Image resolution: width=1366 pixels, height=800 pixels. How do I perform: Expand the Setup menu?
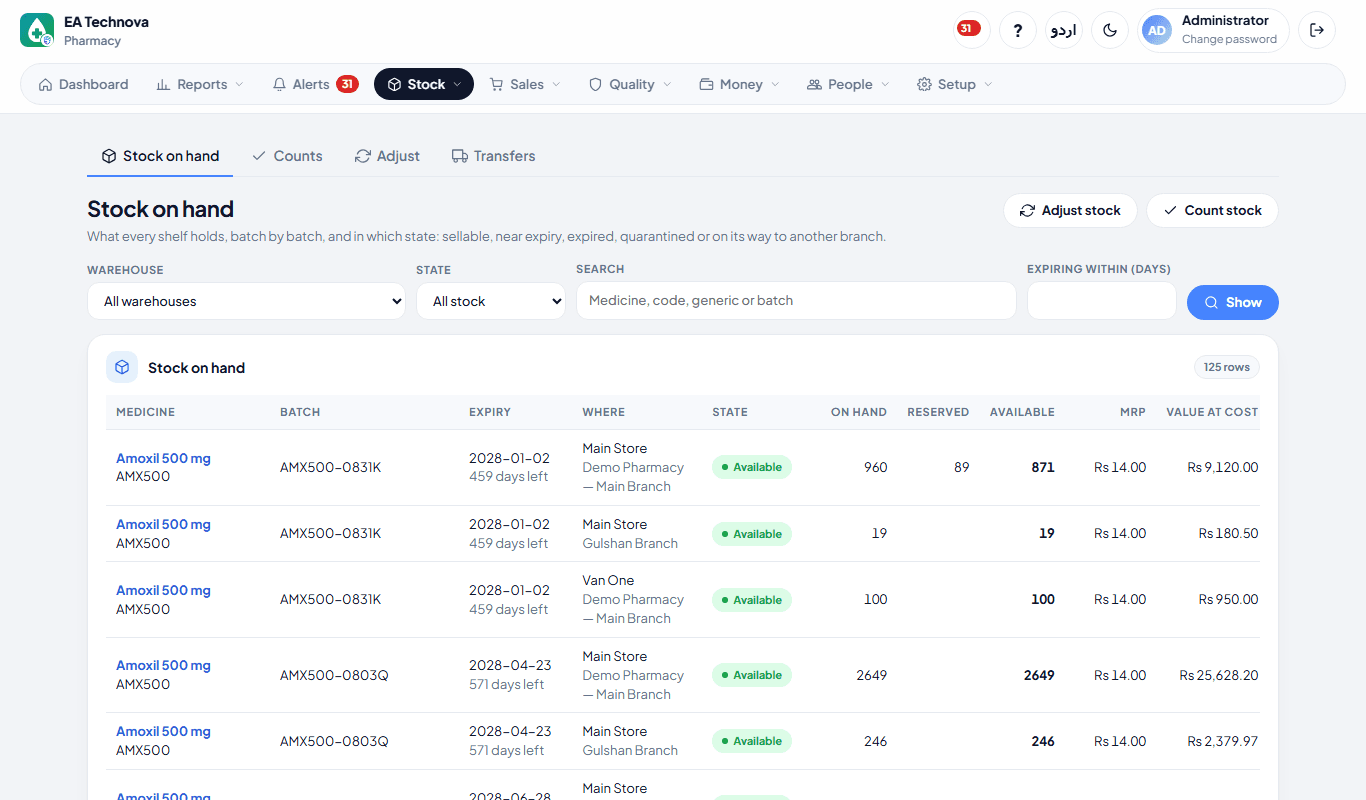click(955, 84)
